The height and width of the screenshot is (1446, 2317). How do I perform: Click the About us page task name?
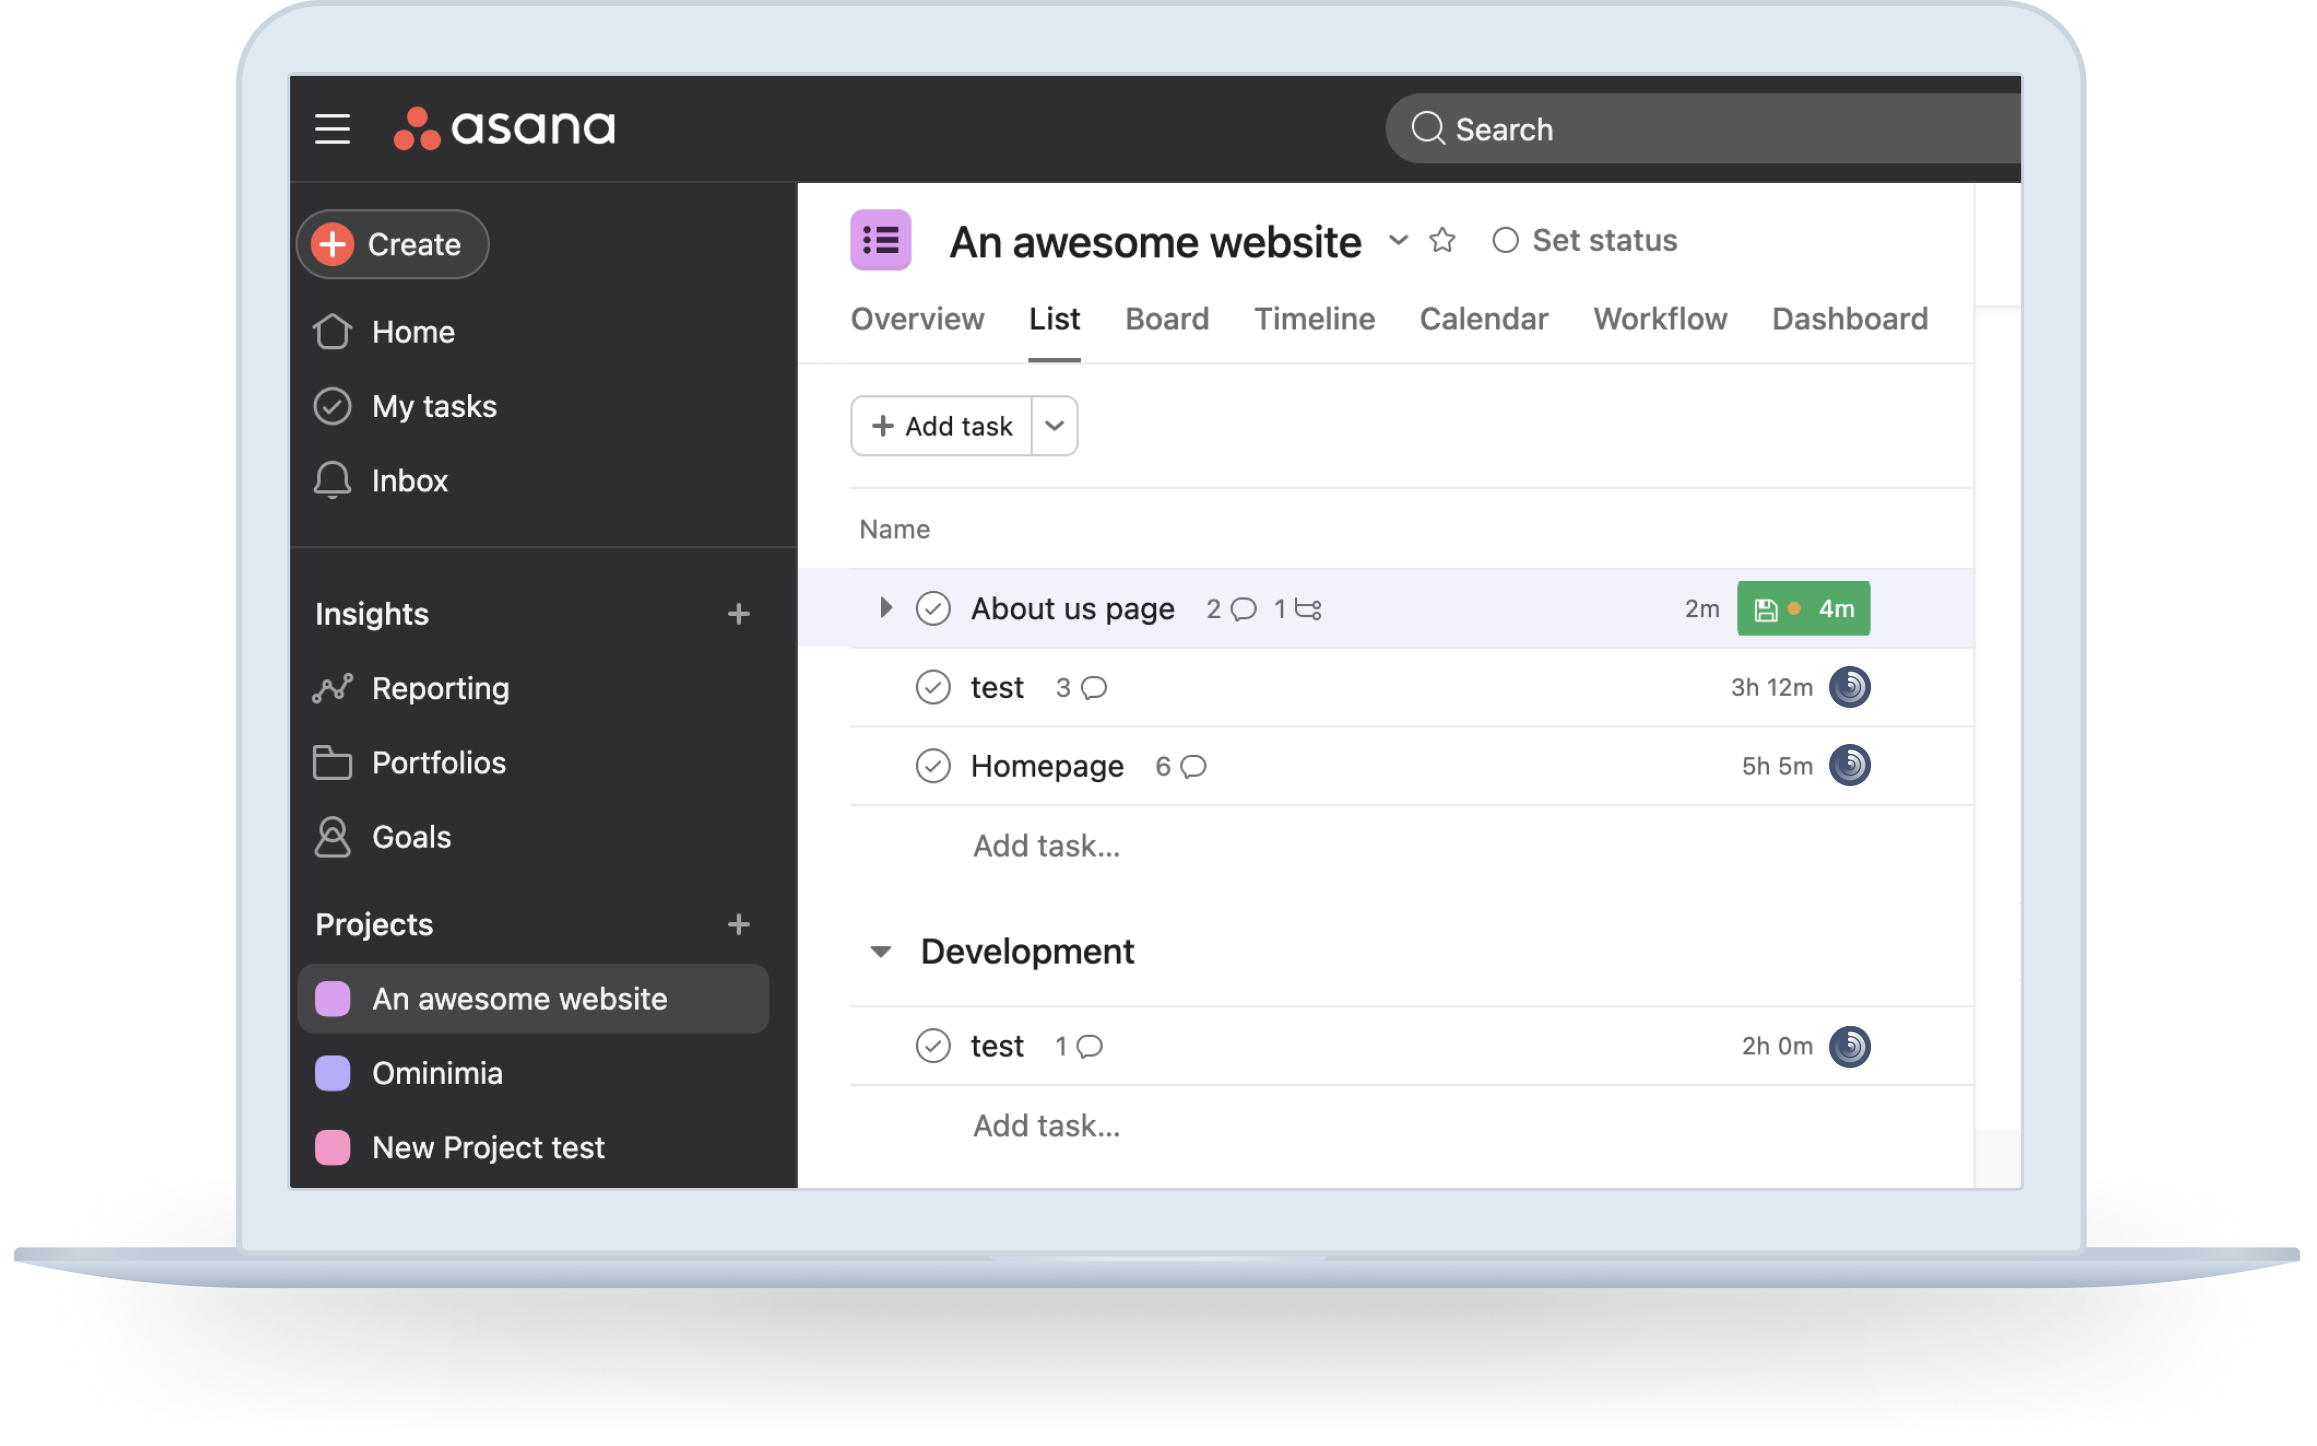[1072, 609]
